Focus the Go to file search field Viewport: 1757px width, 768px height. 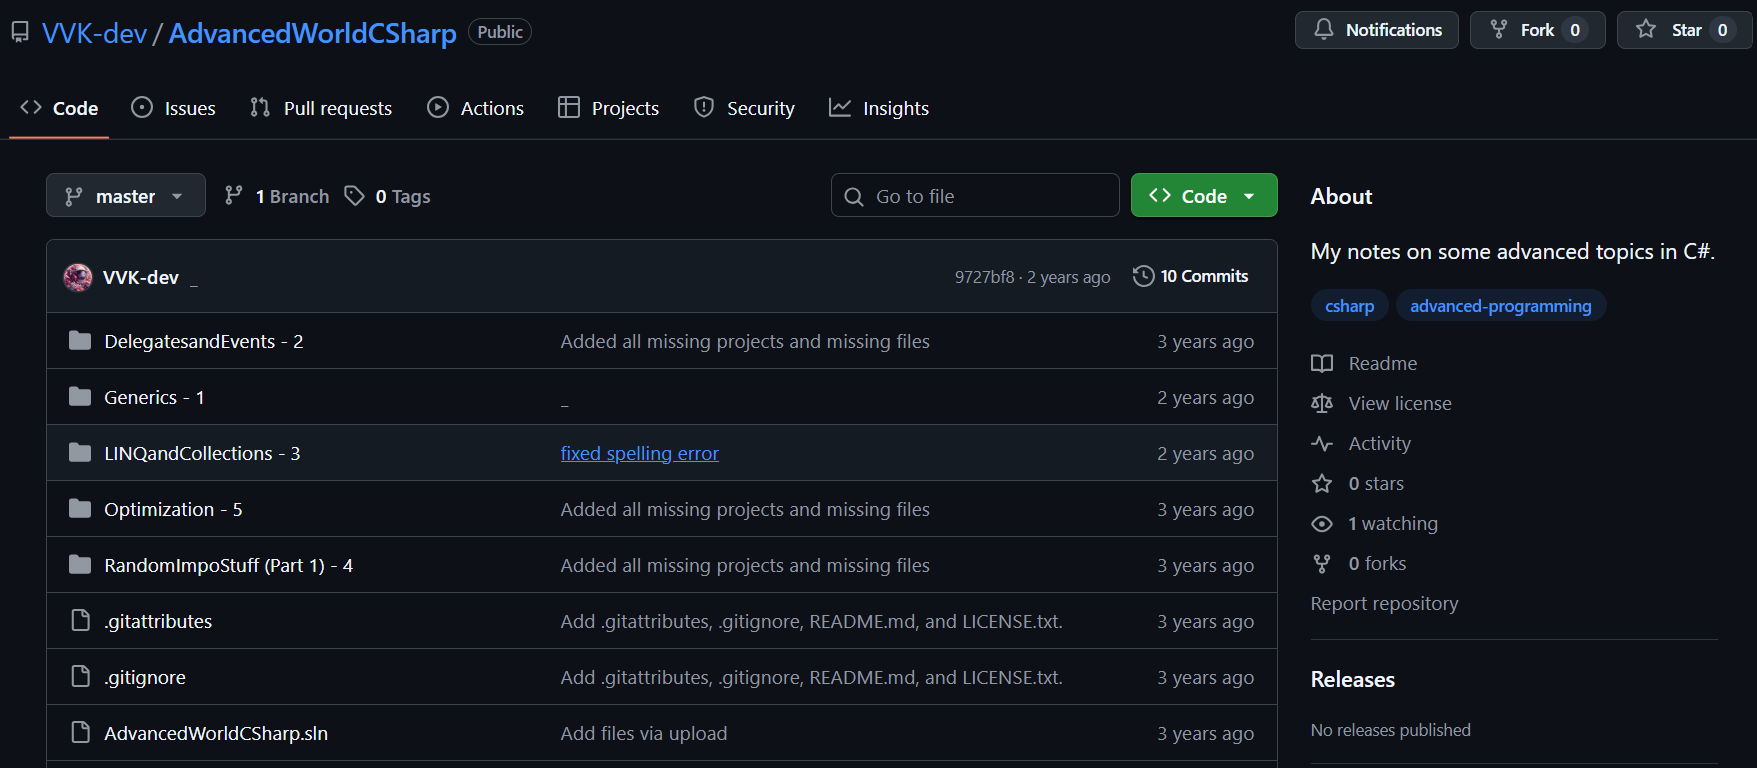coord(975,196)
